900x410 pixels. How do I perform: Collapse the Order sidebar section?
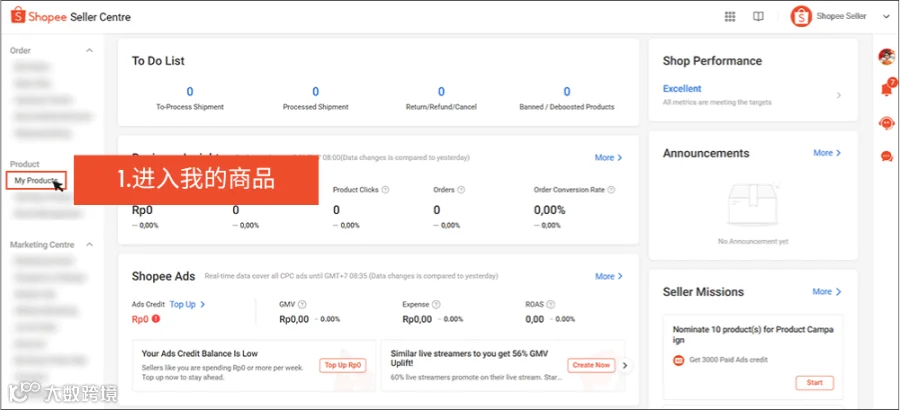pos(89,51)
